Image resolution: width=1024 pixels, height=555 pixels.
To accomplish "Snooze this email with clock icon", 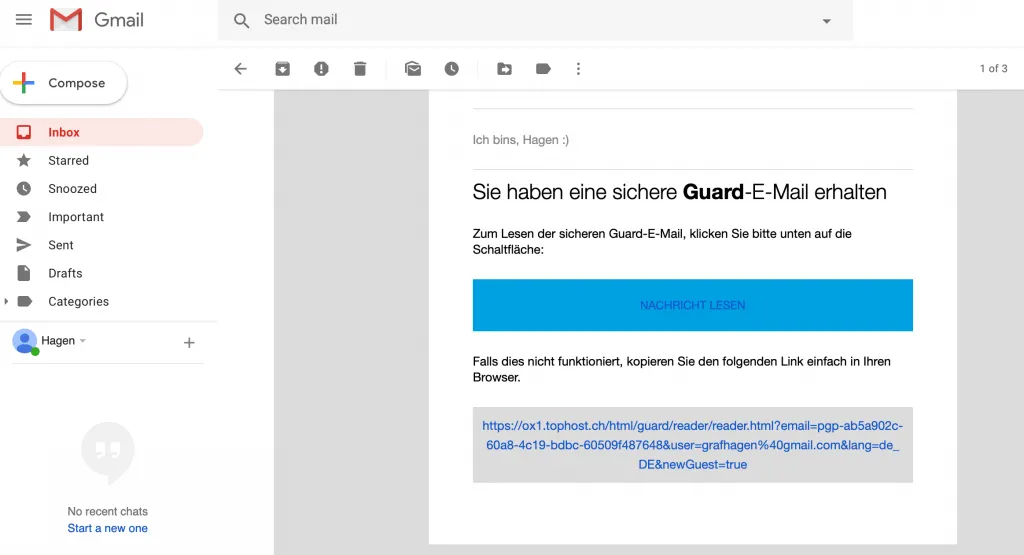I will point(452,69).
